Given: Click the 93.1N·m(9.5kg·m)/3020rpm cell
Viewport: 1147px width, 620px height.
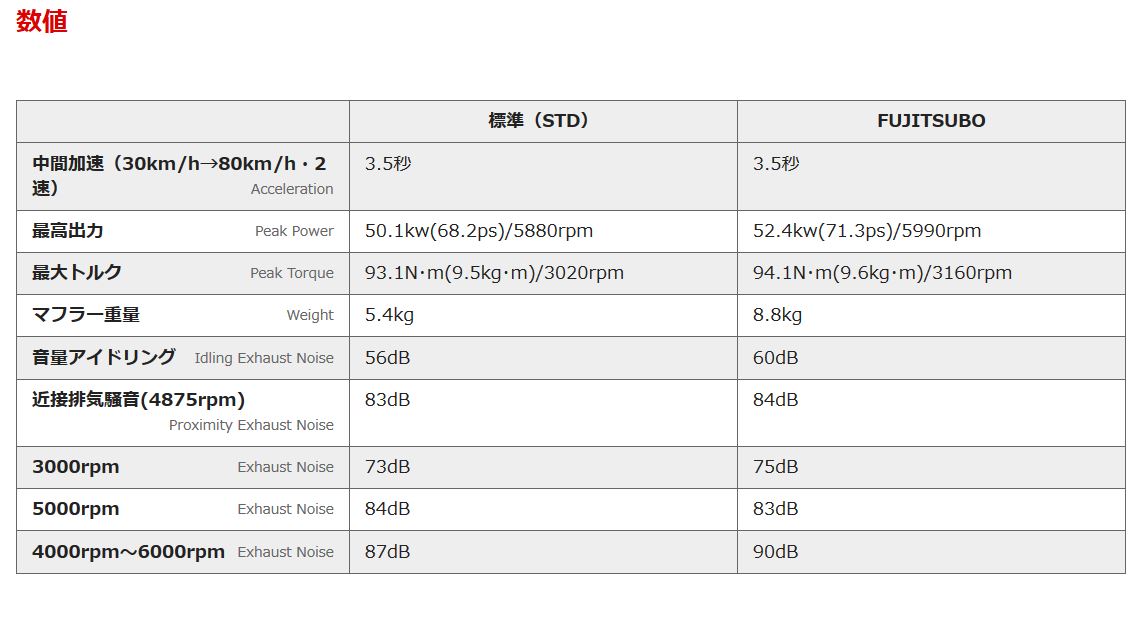Looking at the screenshot, I should 543,273.
